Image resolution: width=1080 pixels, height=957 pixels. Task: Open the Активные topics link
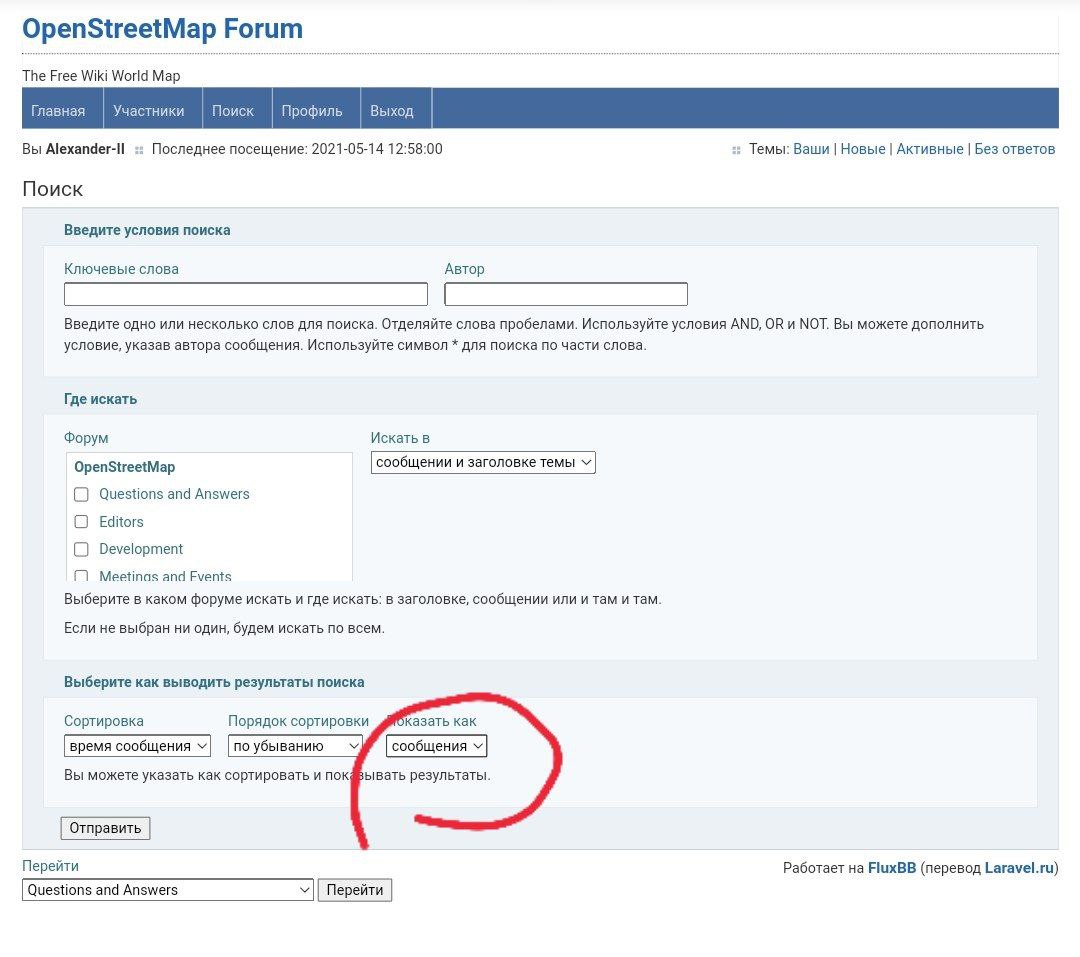coord(930,149)
